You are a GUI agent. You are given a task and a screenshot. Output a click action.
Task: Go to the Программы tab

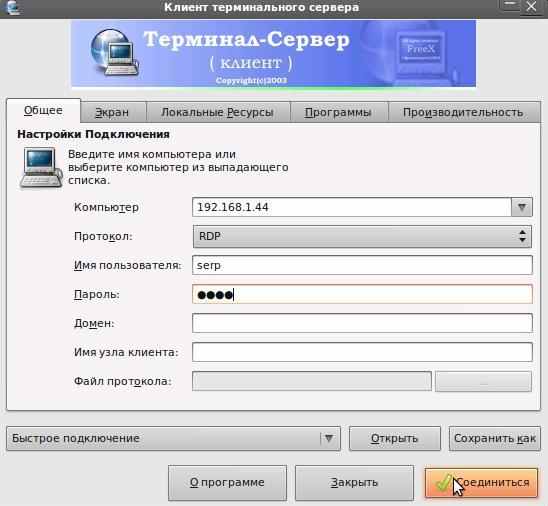[339, 112]
